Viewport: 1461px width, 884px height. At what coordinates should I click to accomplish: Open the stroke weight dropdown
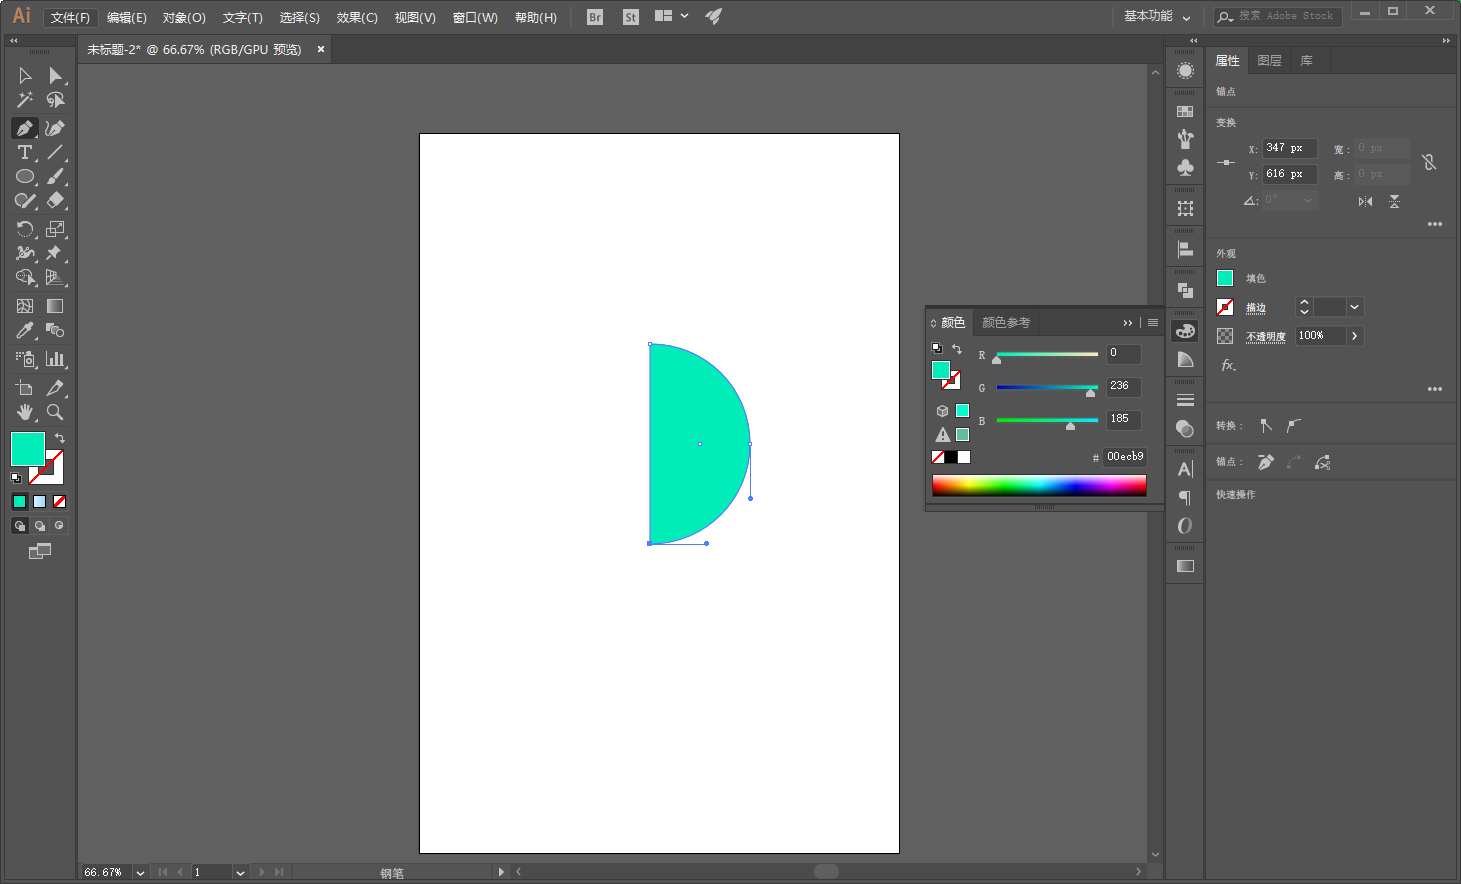[1354, 307]
